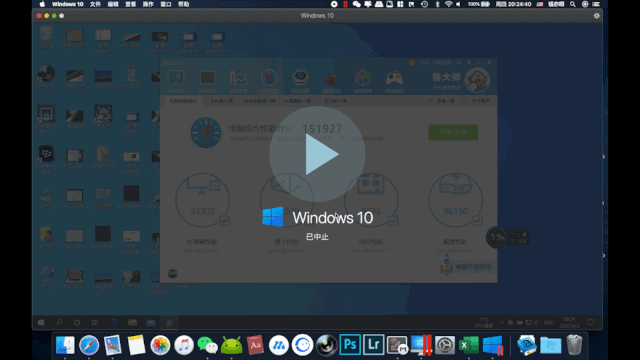
Task: Launch Safari from the Dock
Action: click(x=89, y=345)
